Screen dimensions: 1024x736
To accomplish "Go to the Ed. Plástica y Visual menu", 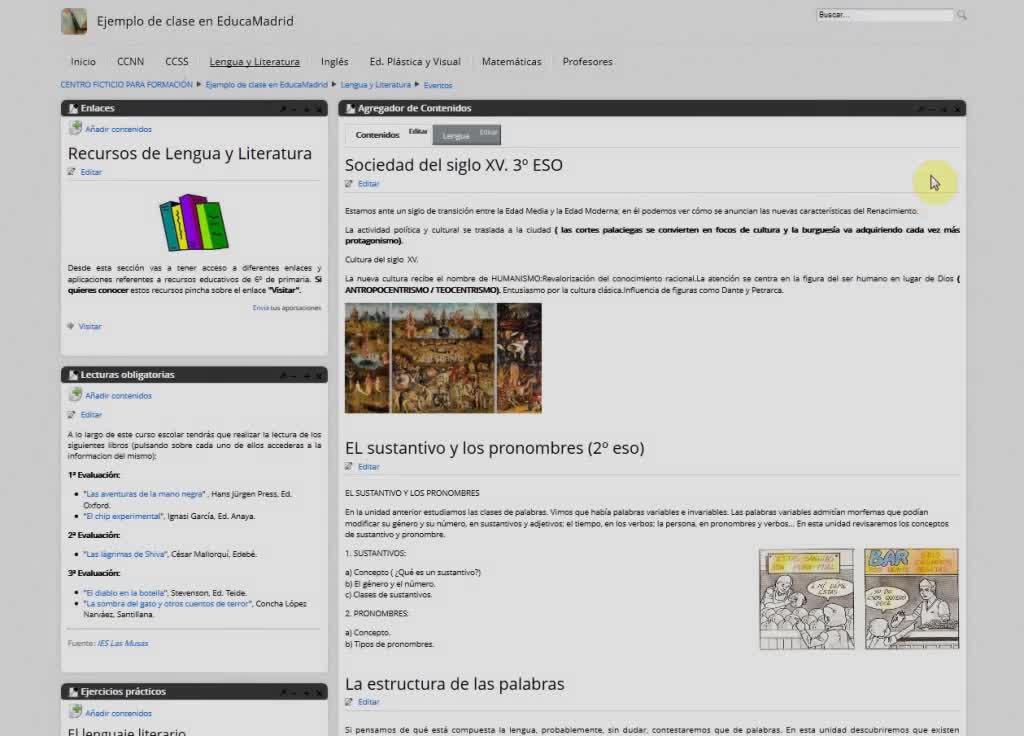I will 415,62.
